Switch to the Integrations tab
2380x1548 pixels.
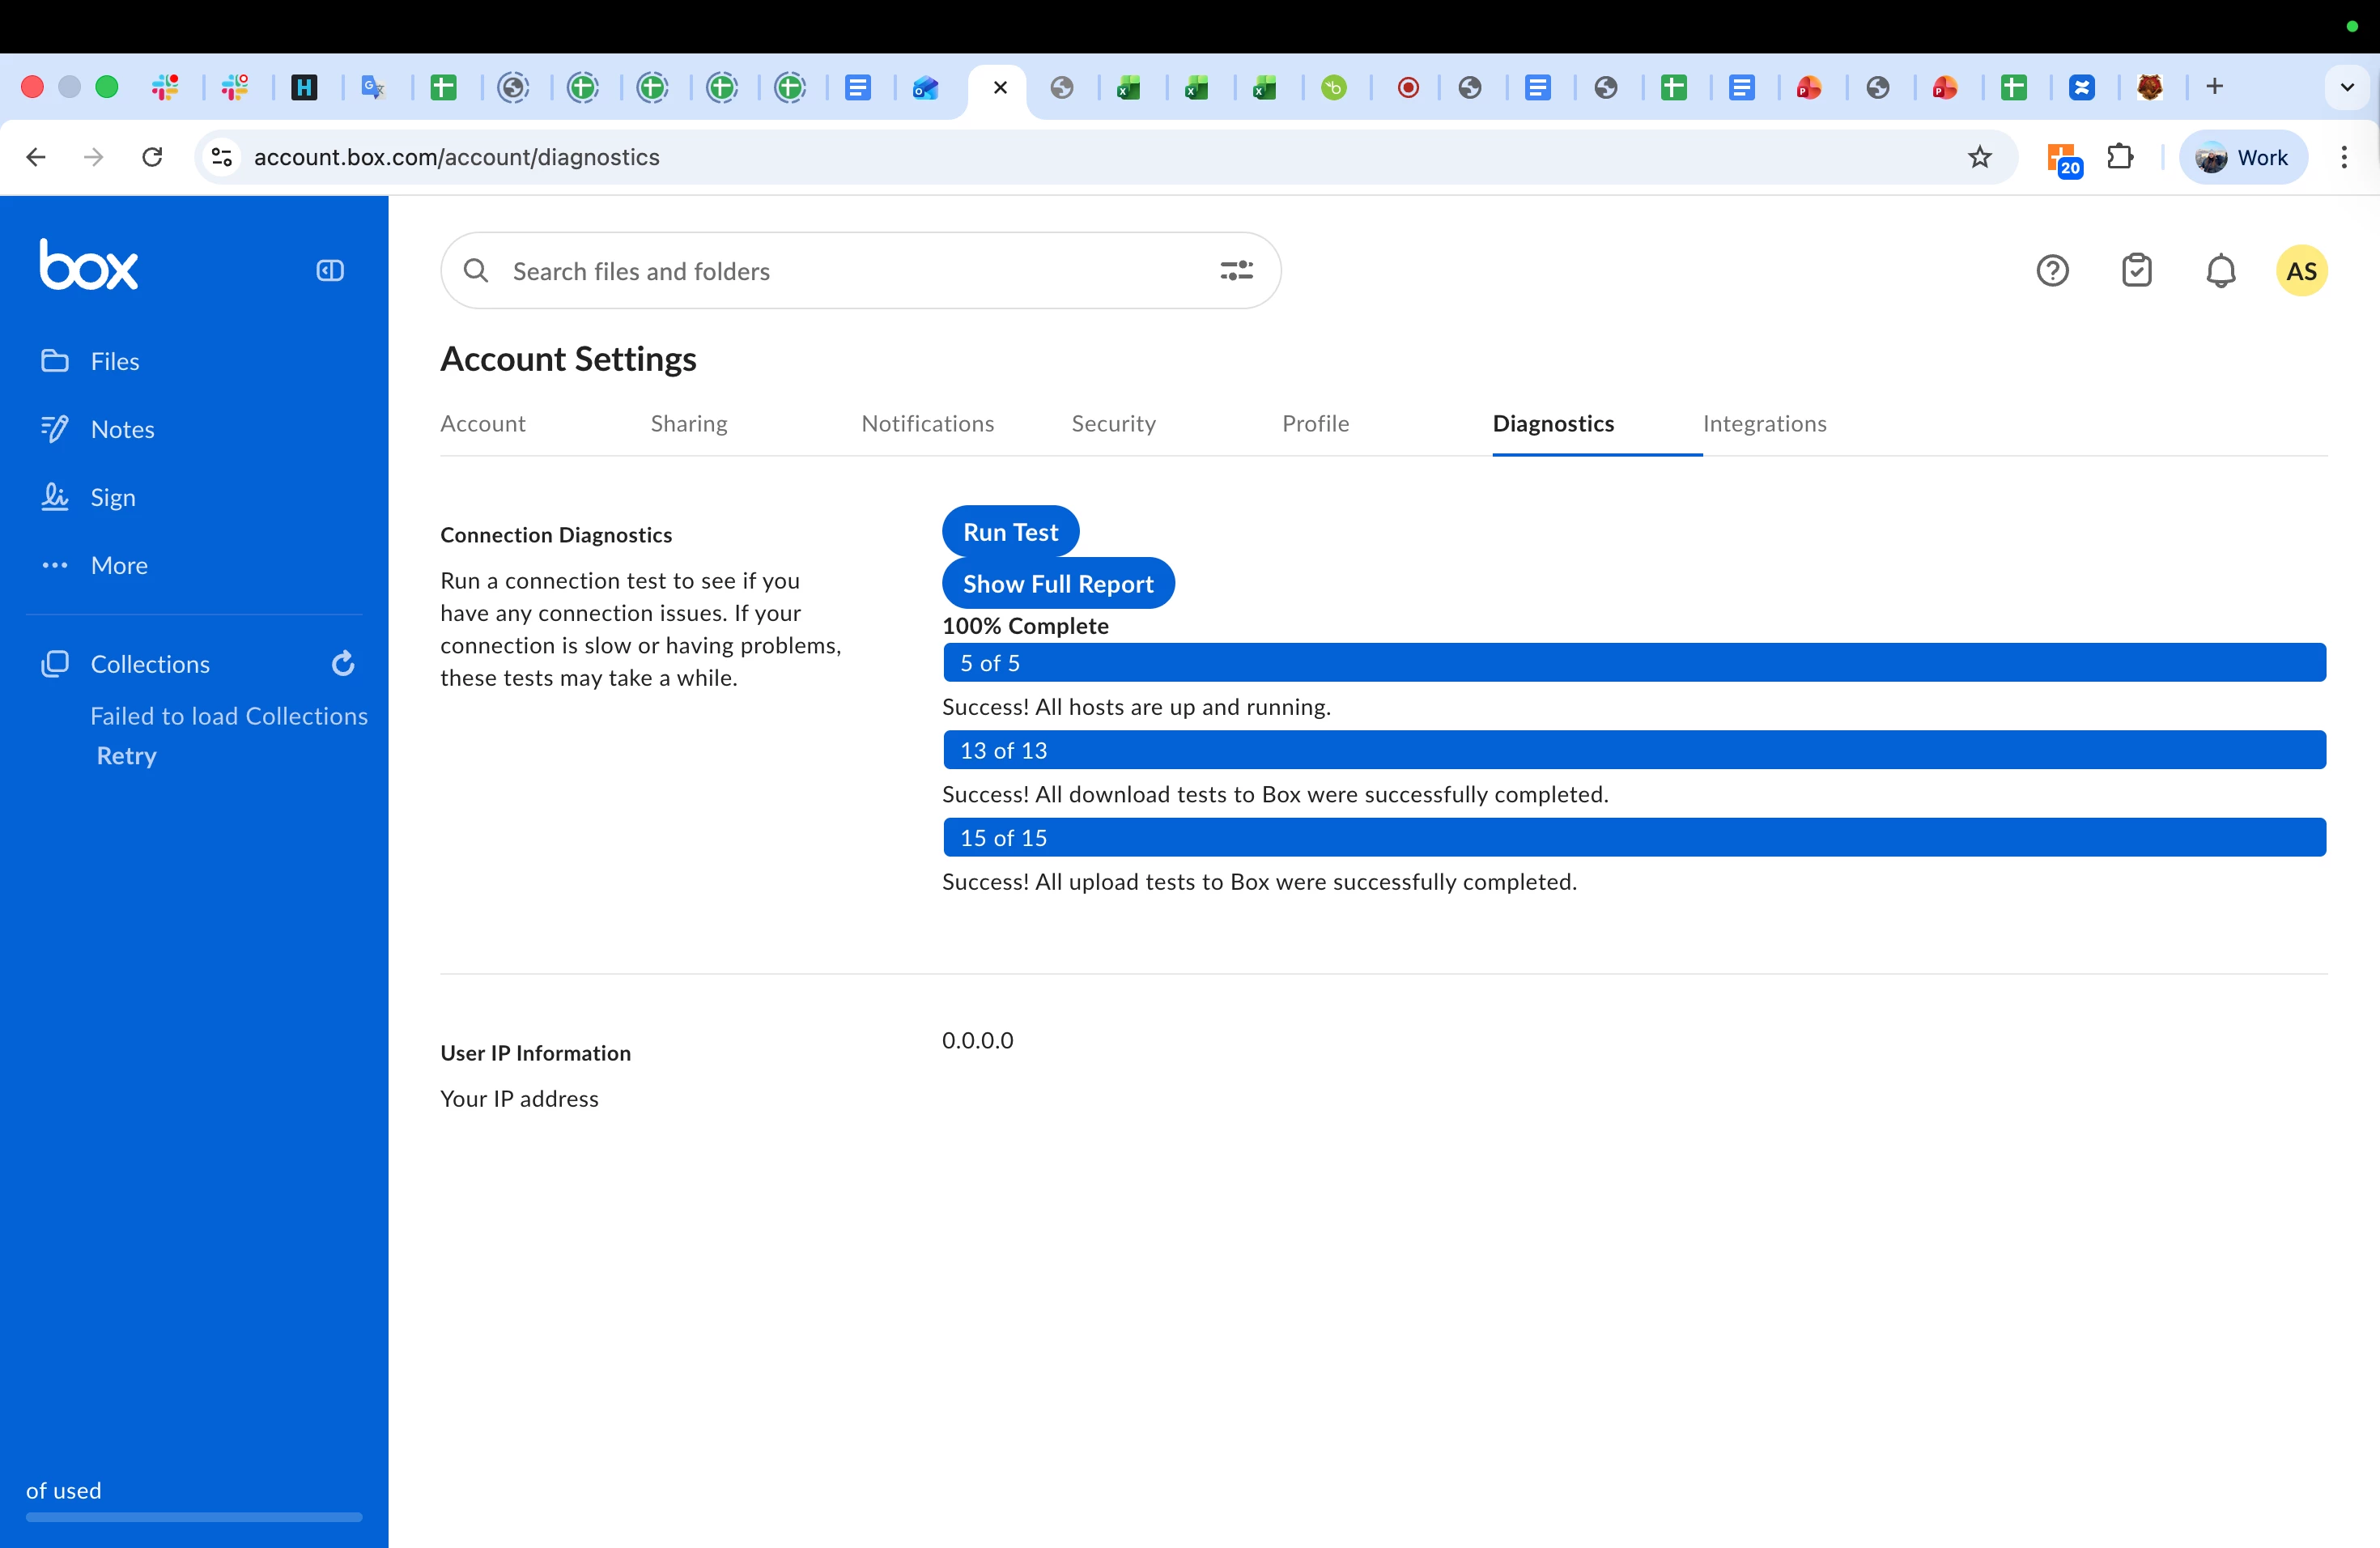coord(1764,424)
